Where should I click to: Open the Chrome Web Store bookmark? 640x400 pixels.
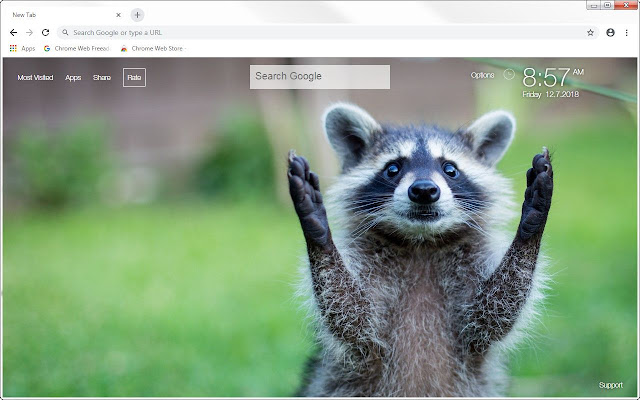coord(153,49)
